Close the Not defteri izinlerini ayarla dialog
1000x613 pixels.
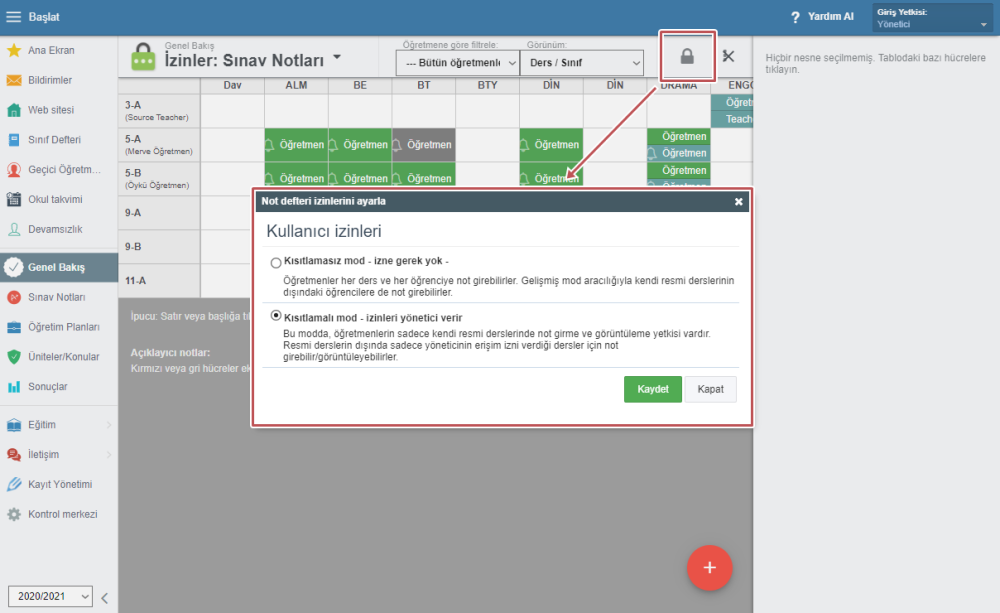(x=738, y=202)
